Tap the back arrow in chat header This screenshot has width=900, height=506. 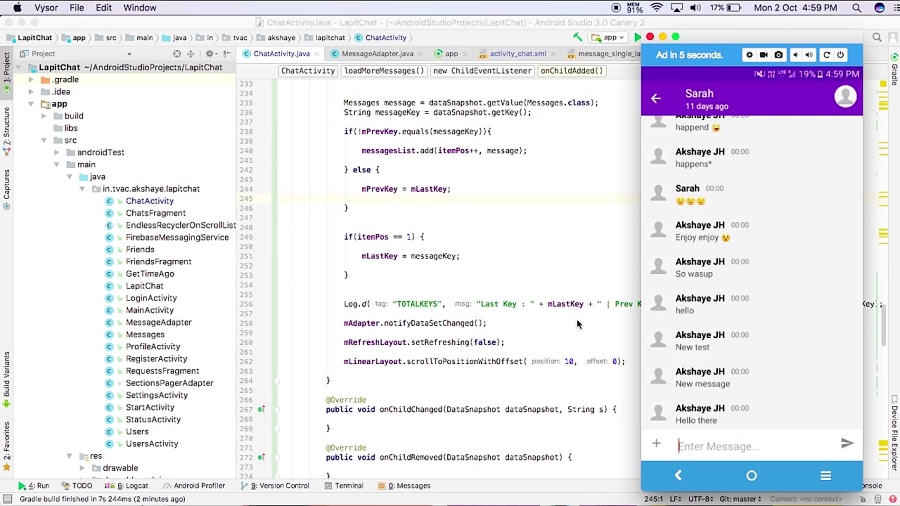point(656,98)
